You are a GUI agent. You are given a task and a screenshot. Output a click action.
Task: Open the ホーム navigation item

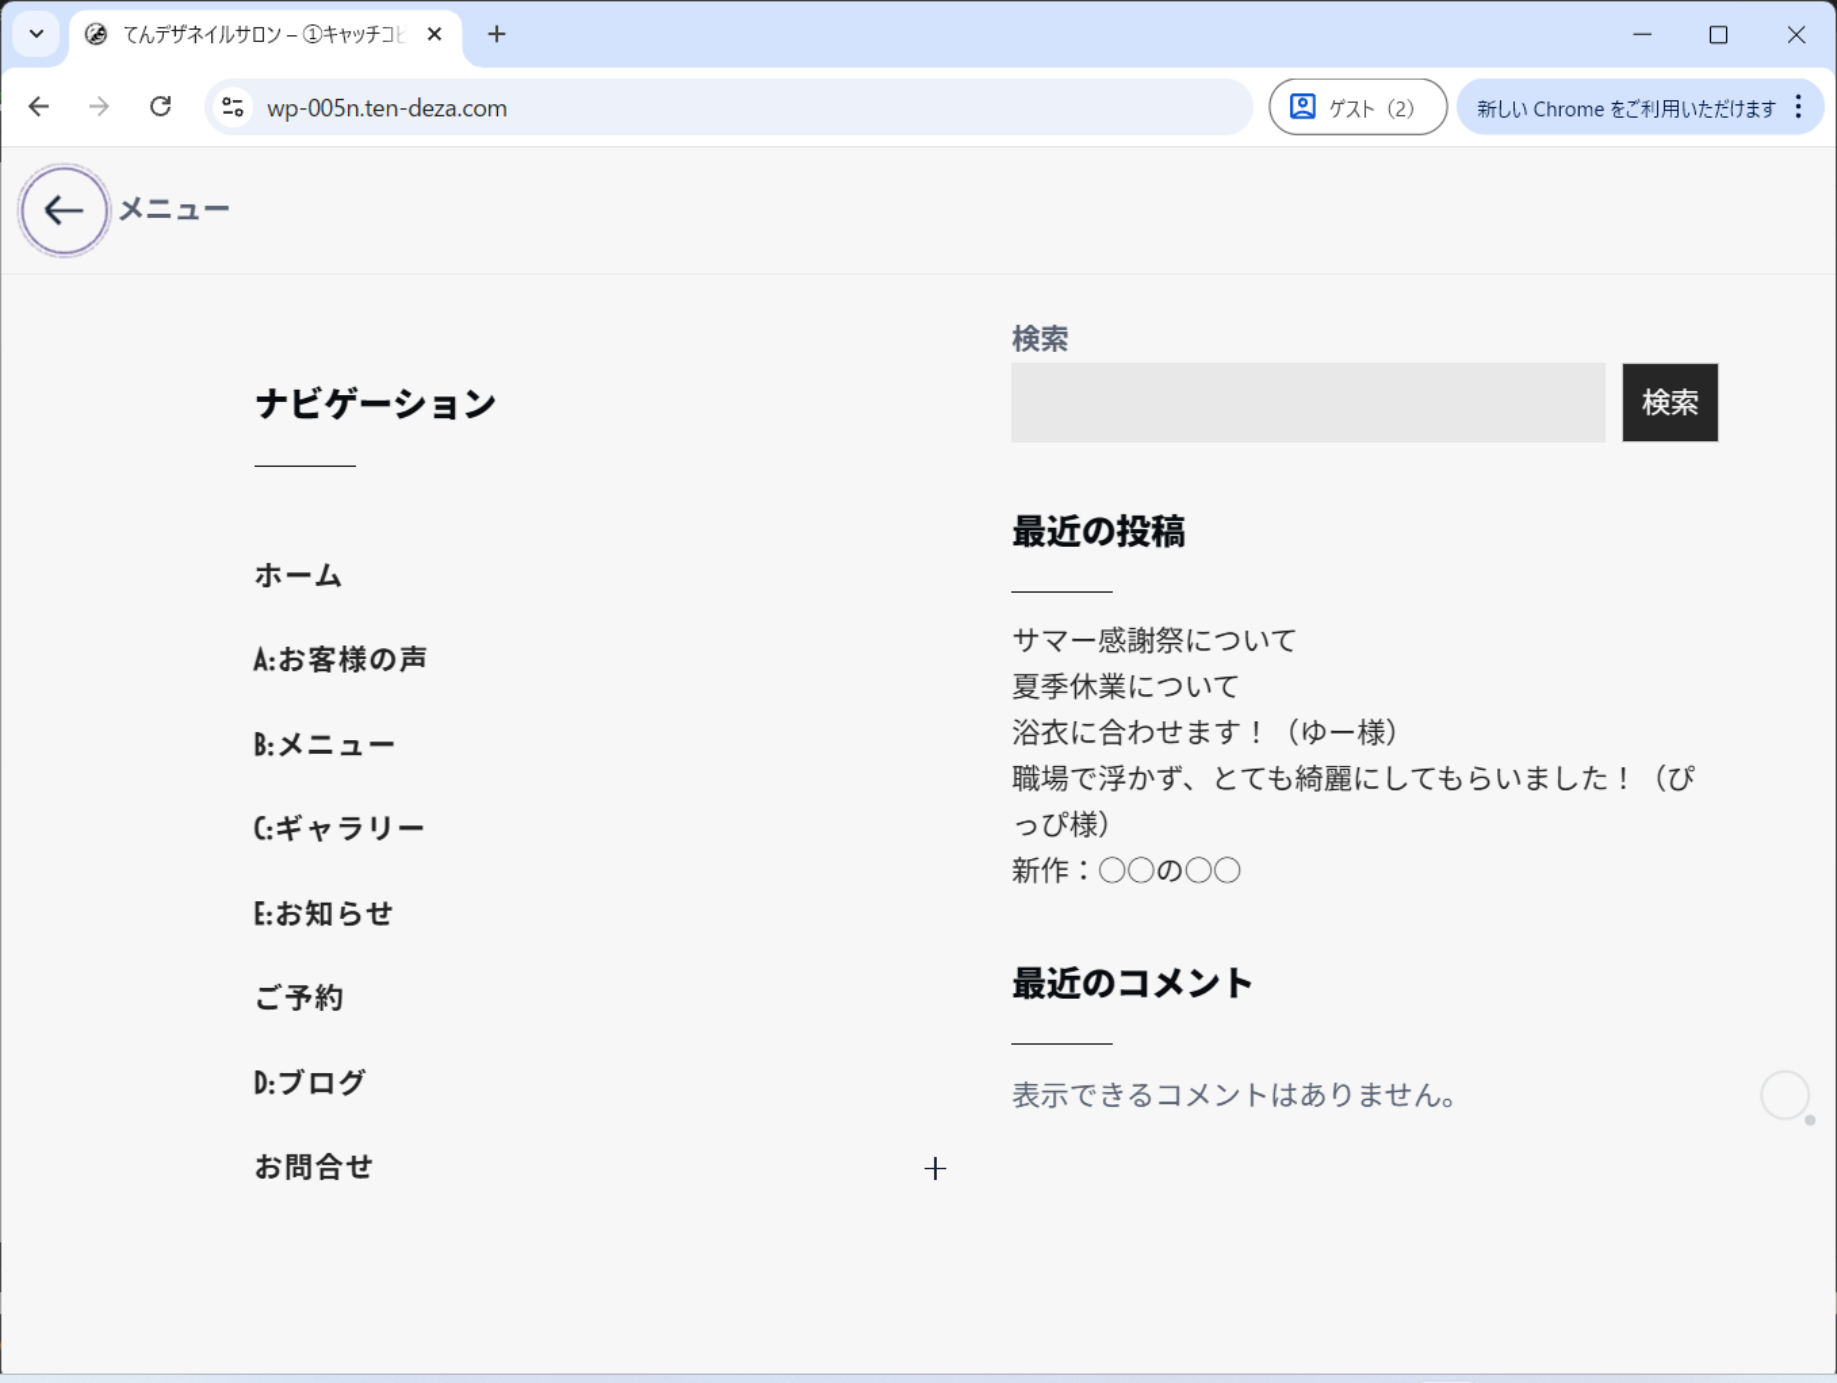298,576
